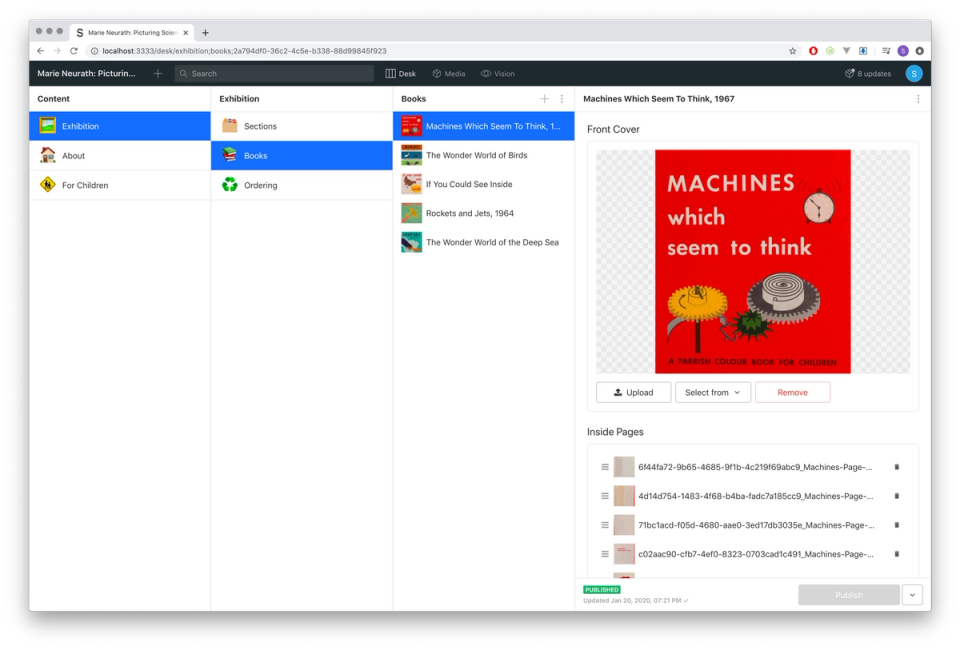Open the c02aac90 Machines page entry
The height and width of the screenshot is (650, 960).
(756, 554)
